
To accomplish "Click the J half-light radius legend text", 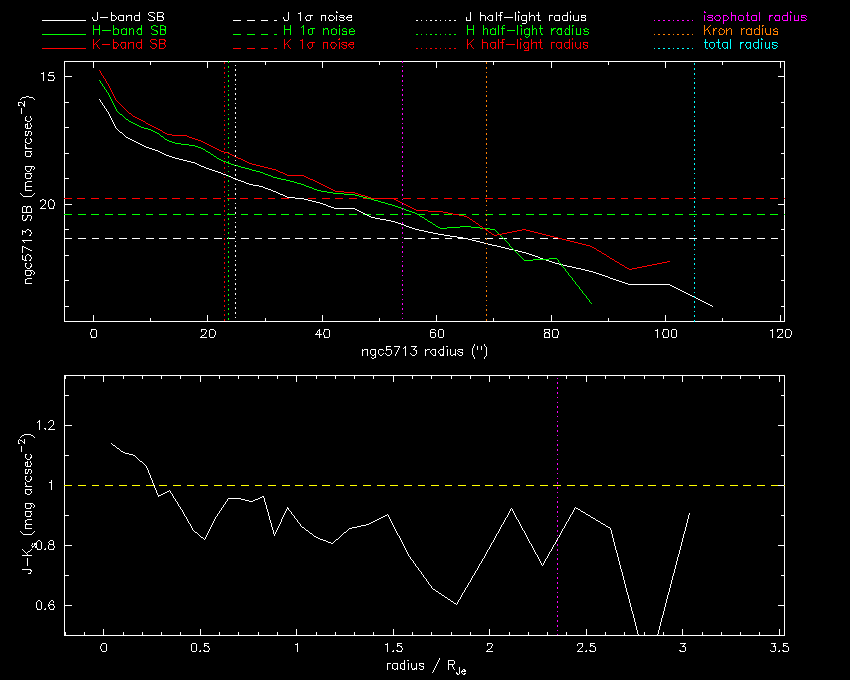I will coord(527,18).
